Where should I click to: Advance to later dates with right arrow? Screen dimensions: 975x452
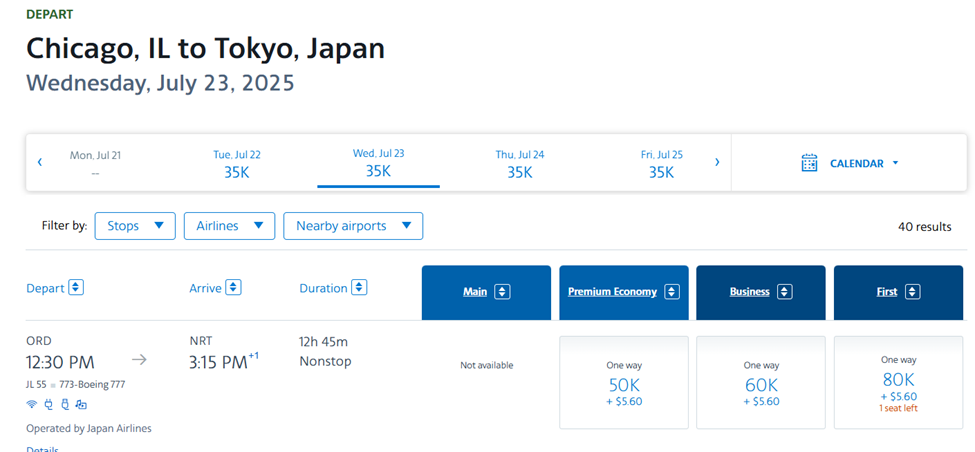coord(717,162)
